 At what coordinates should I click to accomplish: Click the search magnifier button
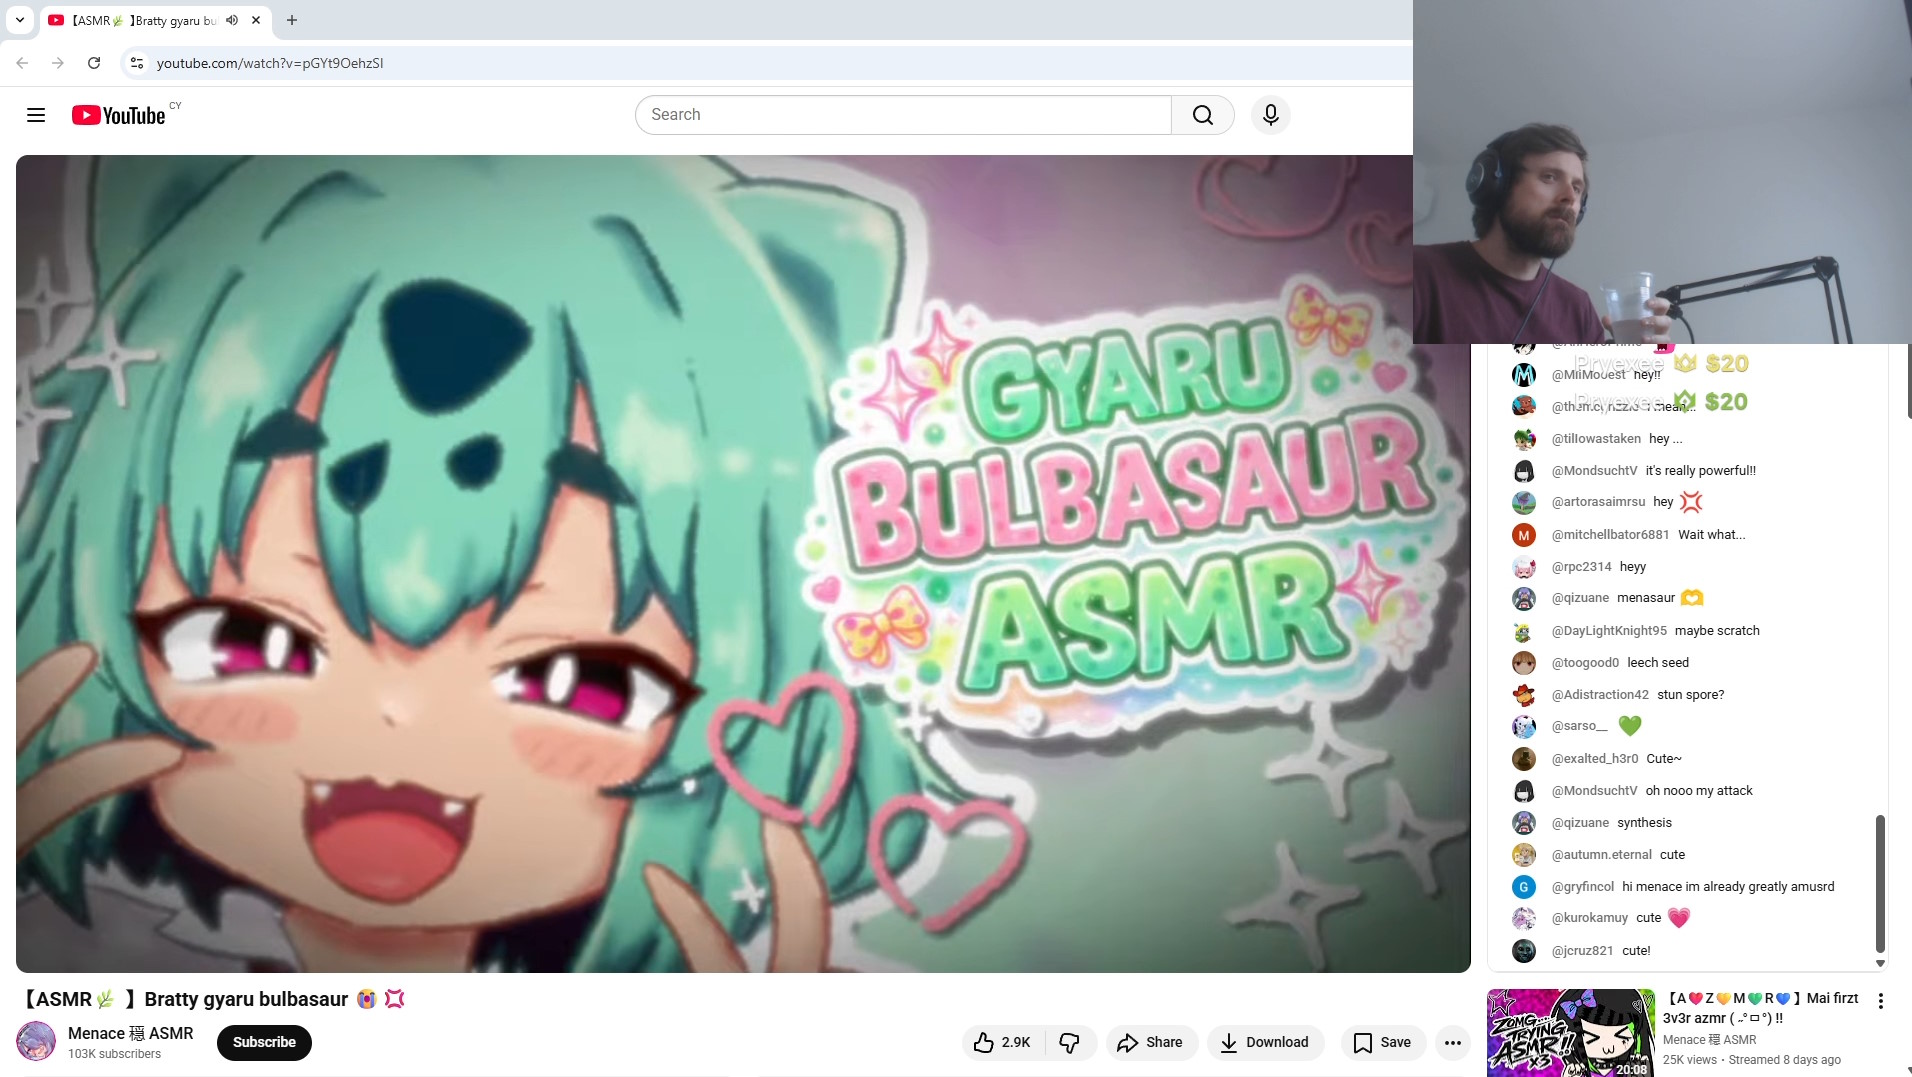[1203, 115]
